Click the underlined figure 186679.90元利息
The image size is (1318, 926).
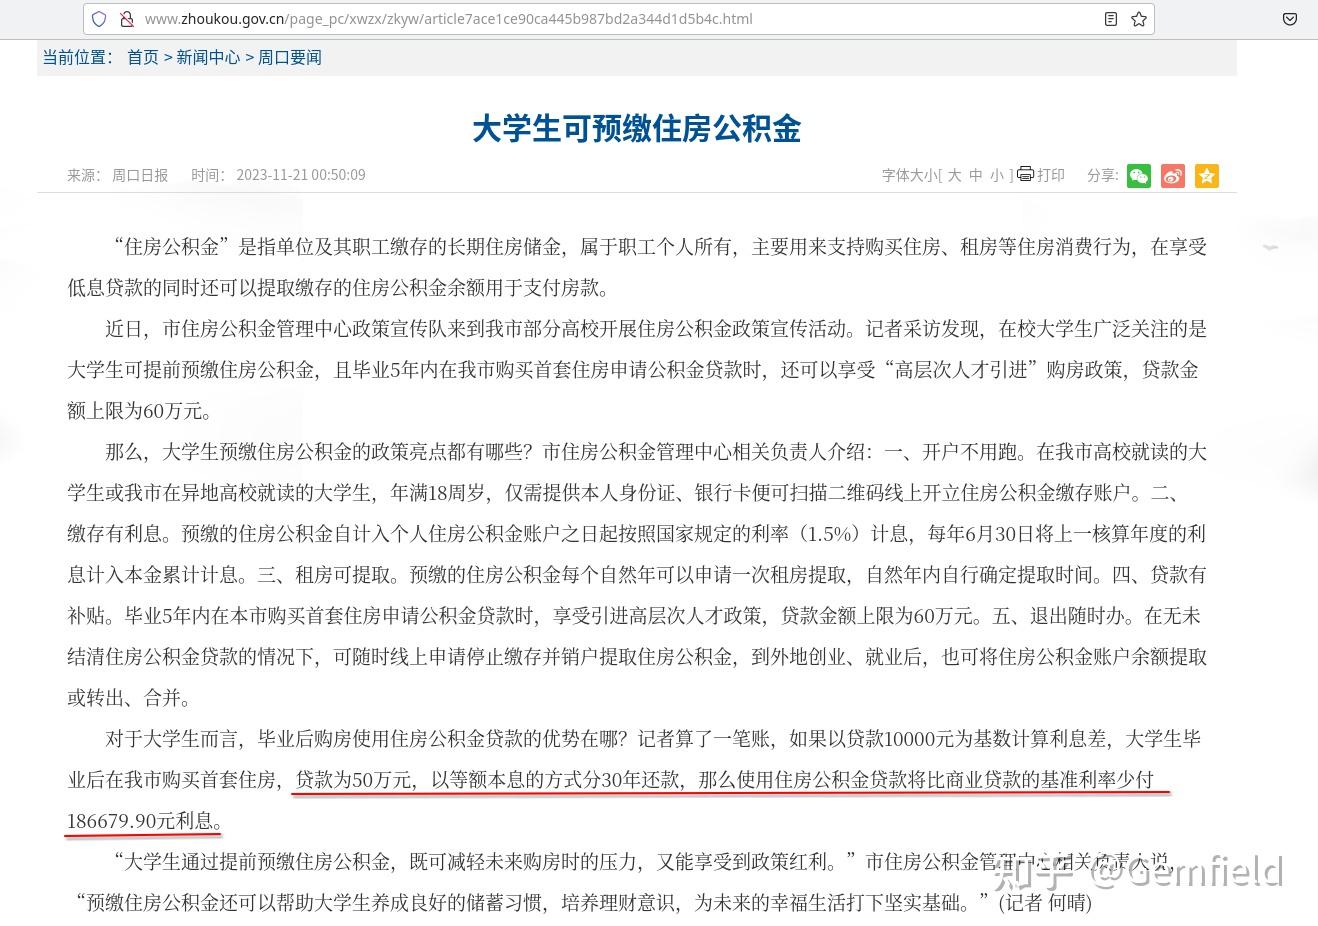point(141,821)
